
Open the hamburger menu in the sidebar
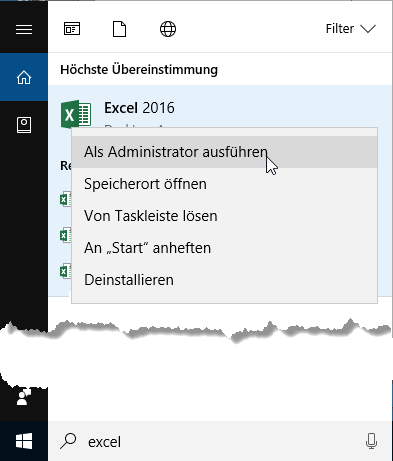(24, 29)
